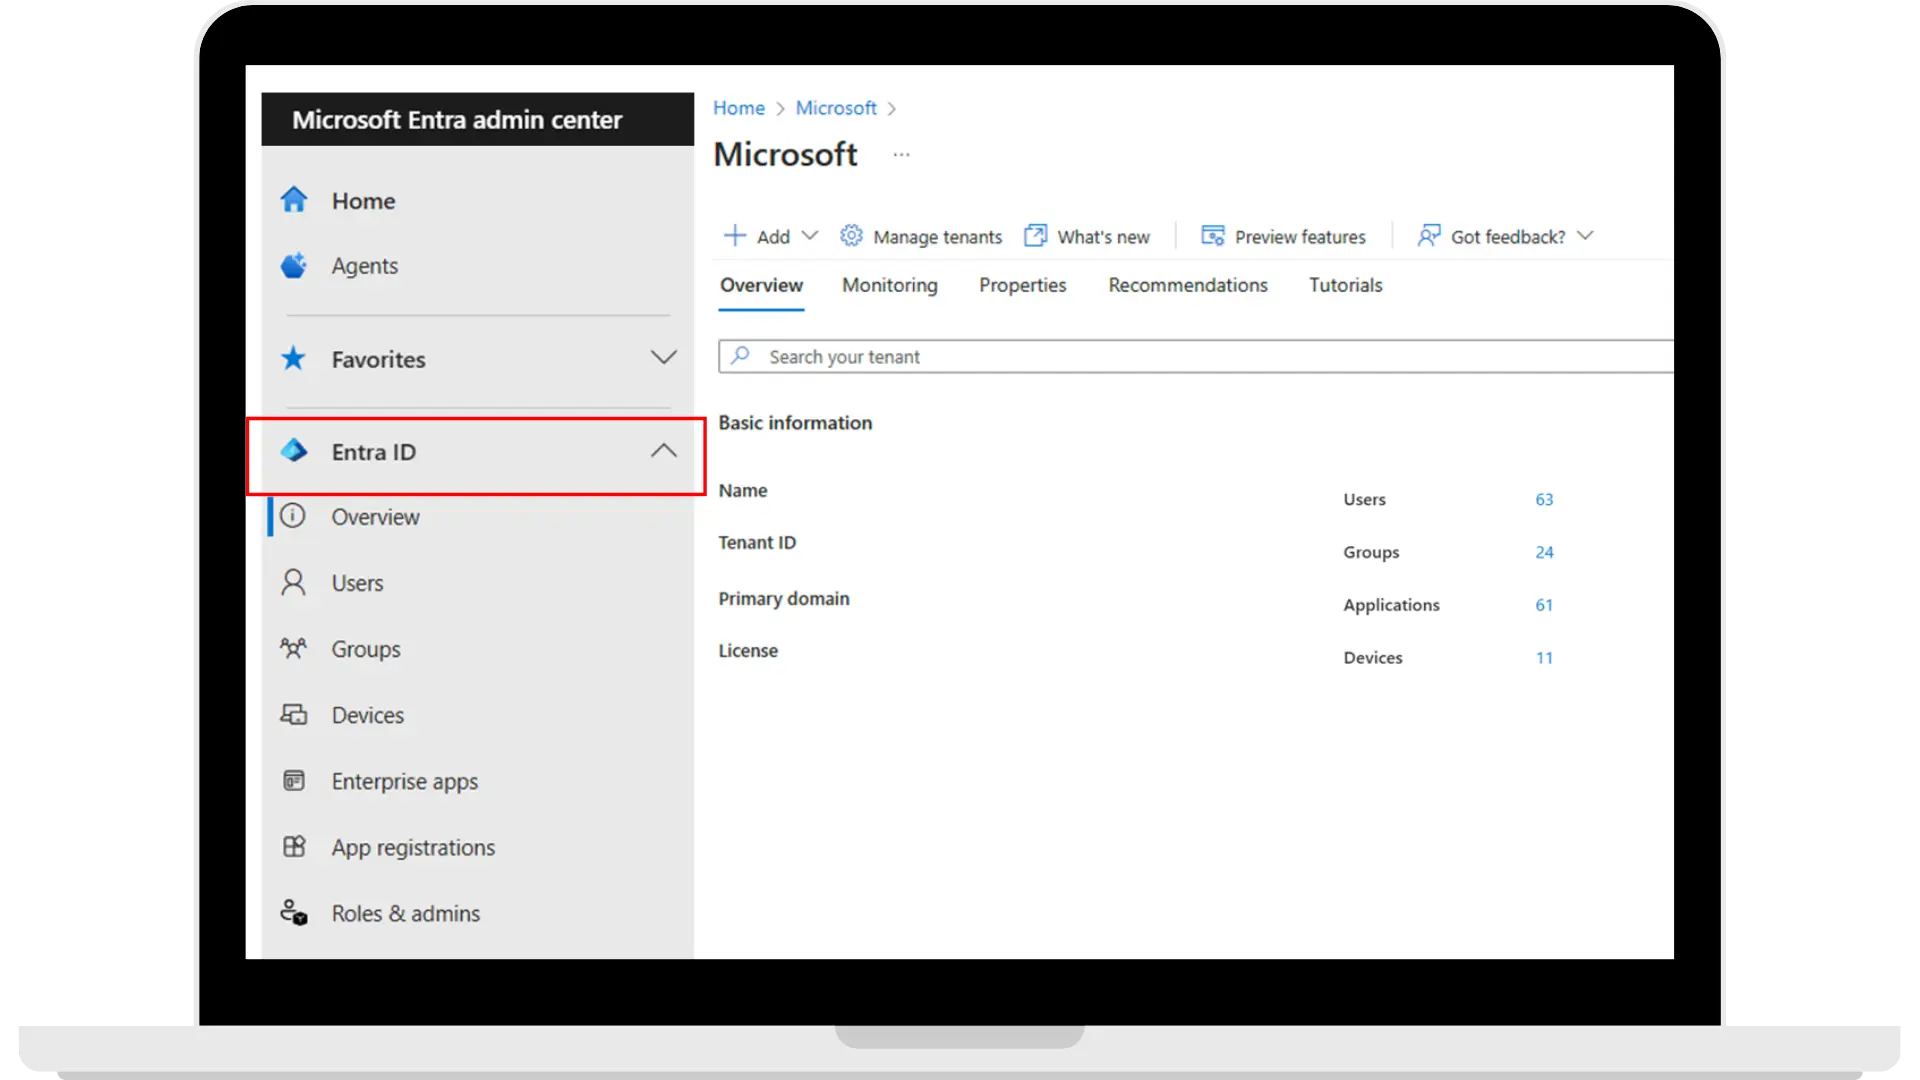Switch to the Properties tab
The height and width of the screenshot is (1080, 1920).
(1022, 285)
